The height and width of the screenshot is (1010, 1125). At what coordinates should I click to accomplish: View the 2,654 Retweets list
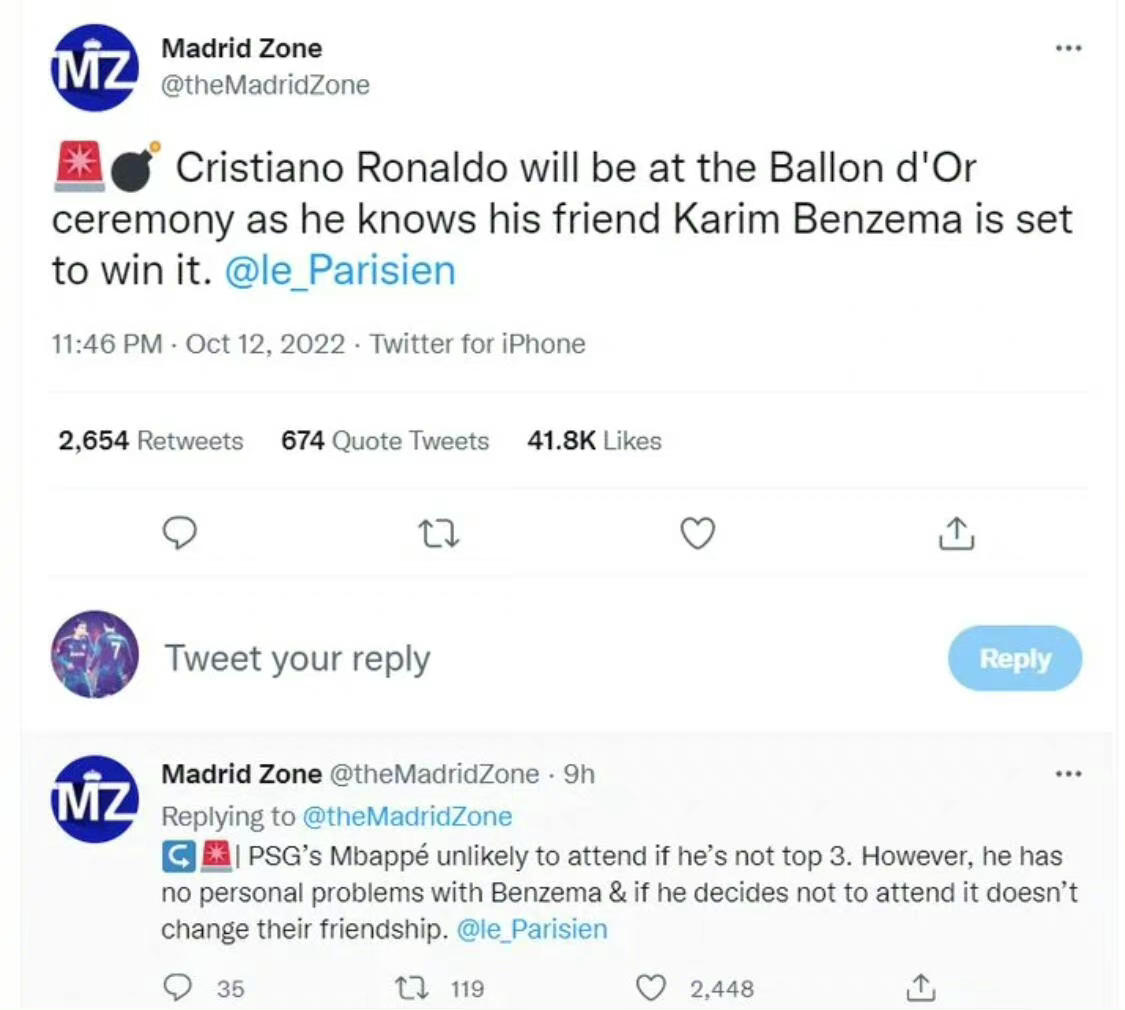click(x=151, y=441)
